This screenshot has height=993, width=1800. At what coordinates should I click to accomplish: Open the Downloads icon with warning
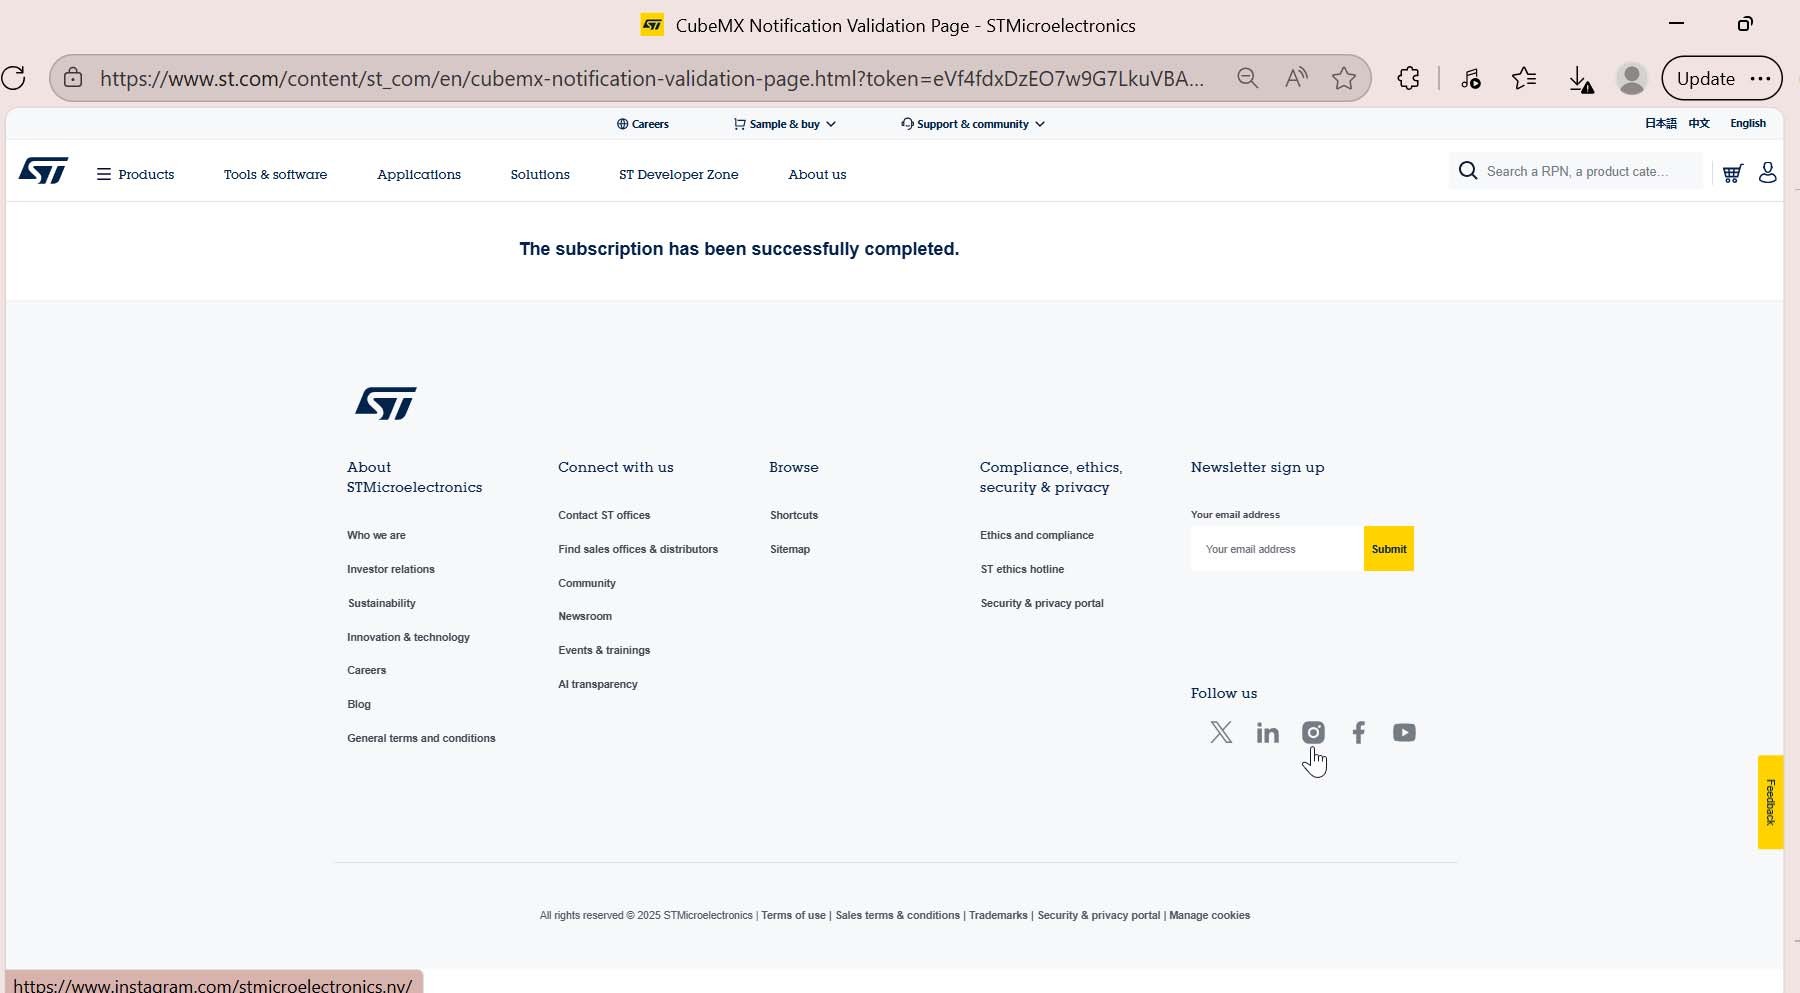pyautogui.click(x=1581, y=79)
